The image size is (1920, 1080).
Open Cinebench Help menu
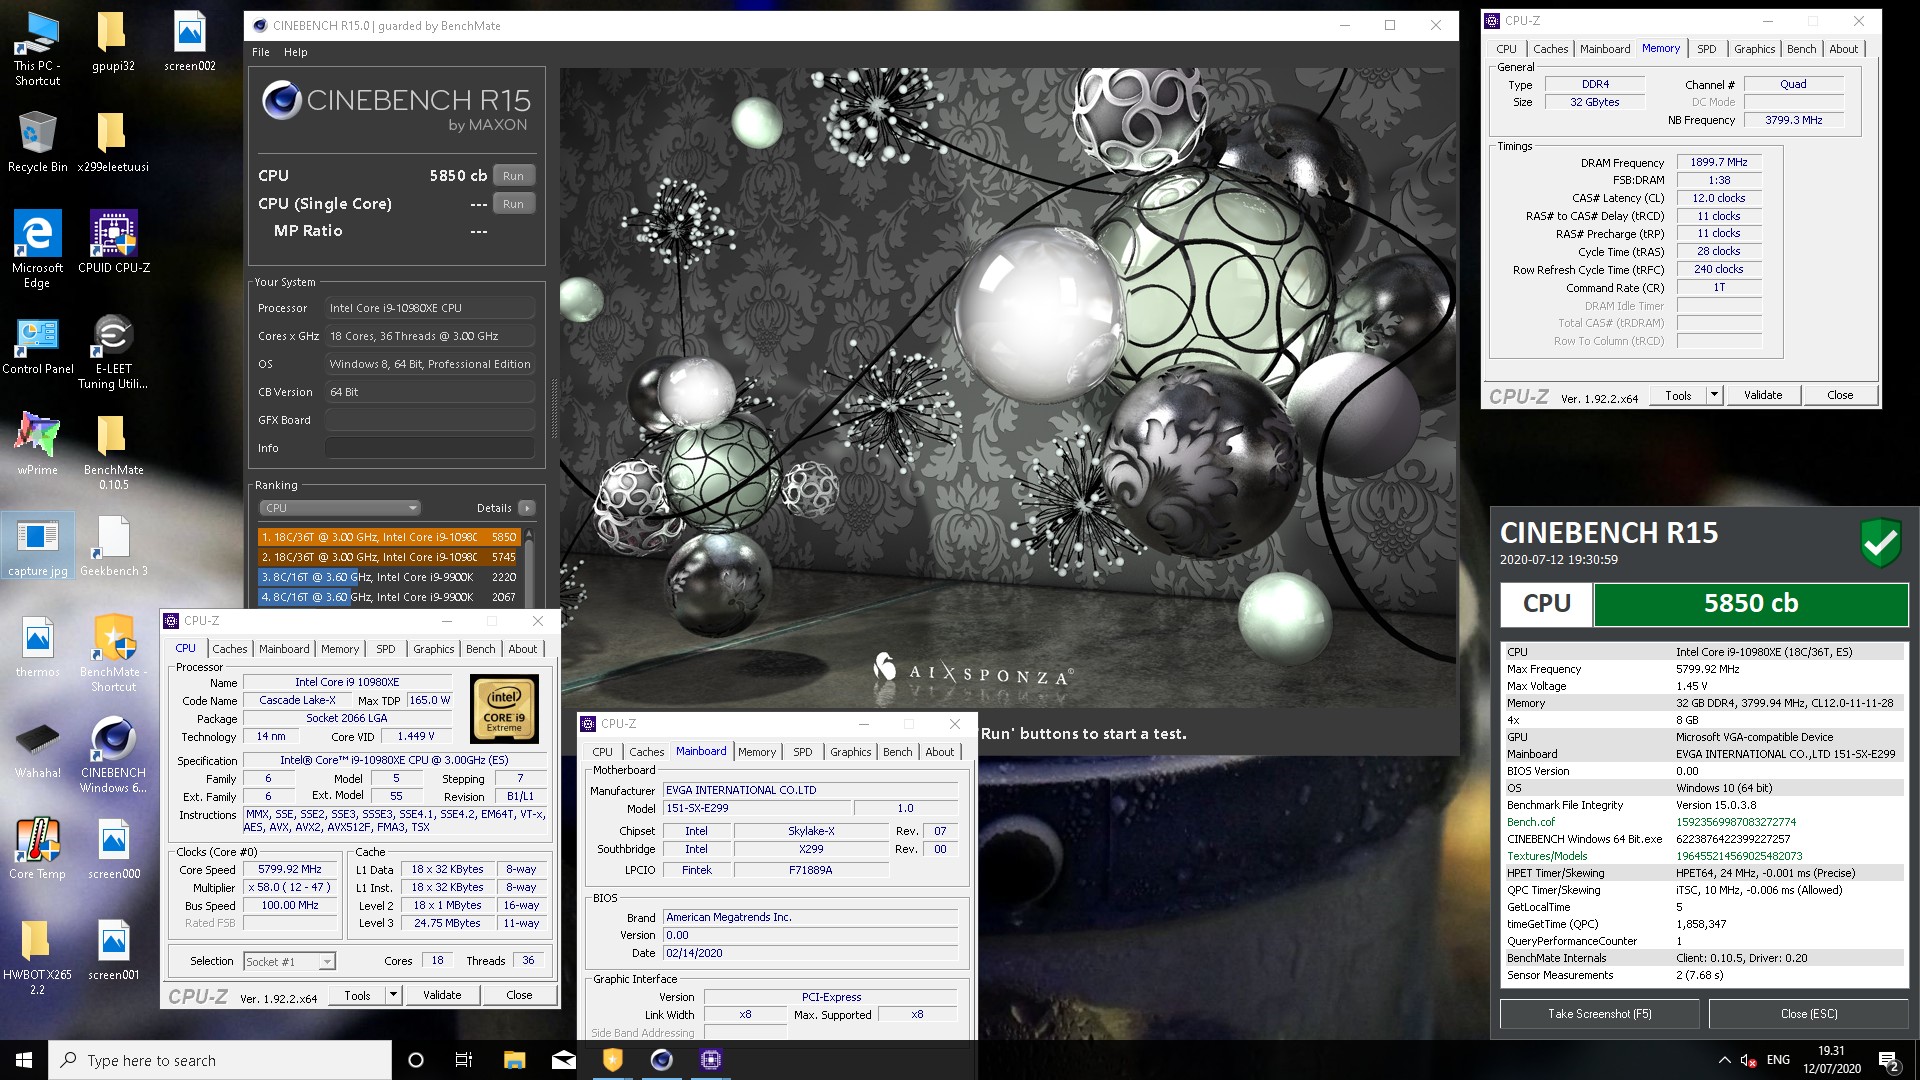click(296, 52)
